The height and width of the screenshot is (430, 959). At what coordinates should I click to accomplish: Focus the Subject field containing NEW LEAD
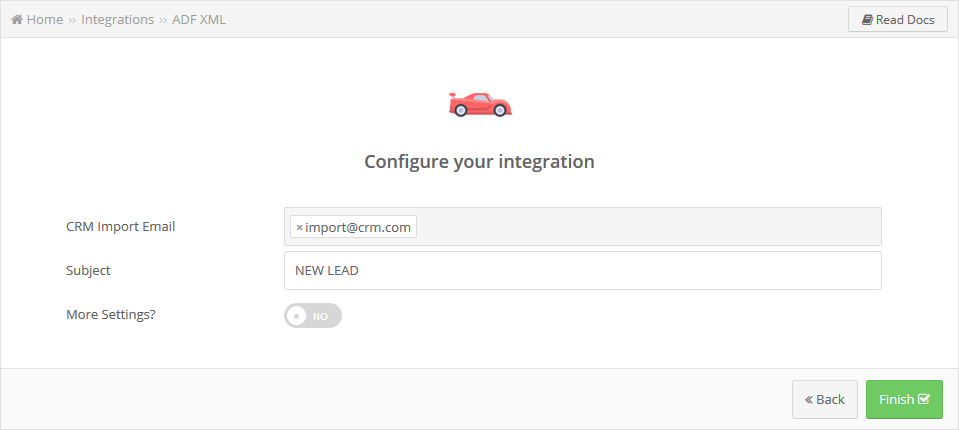[582, 270]
